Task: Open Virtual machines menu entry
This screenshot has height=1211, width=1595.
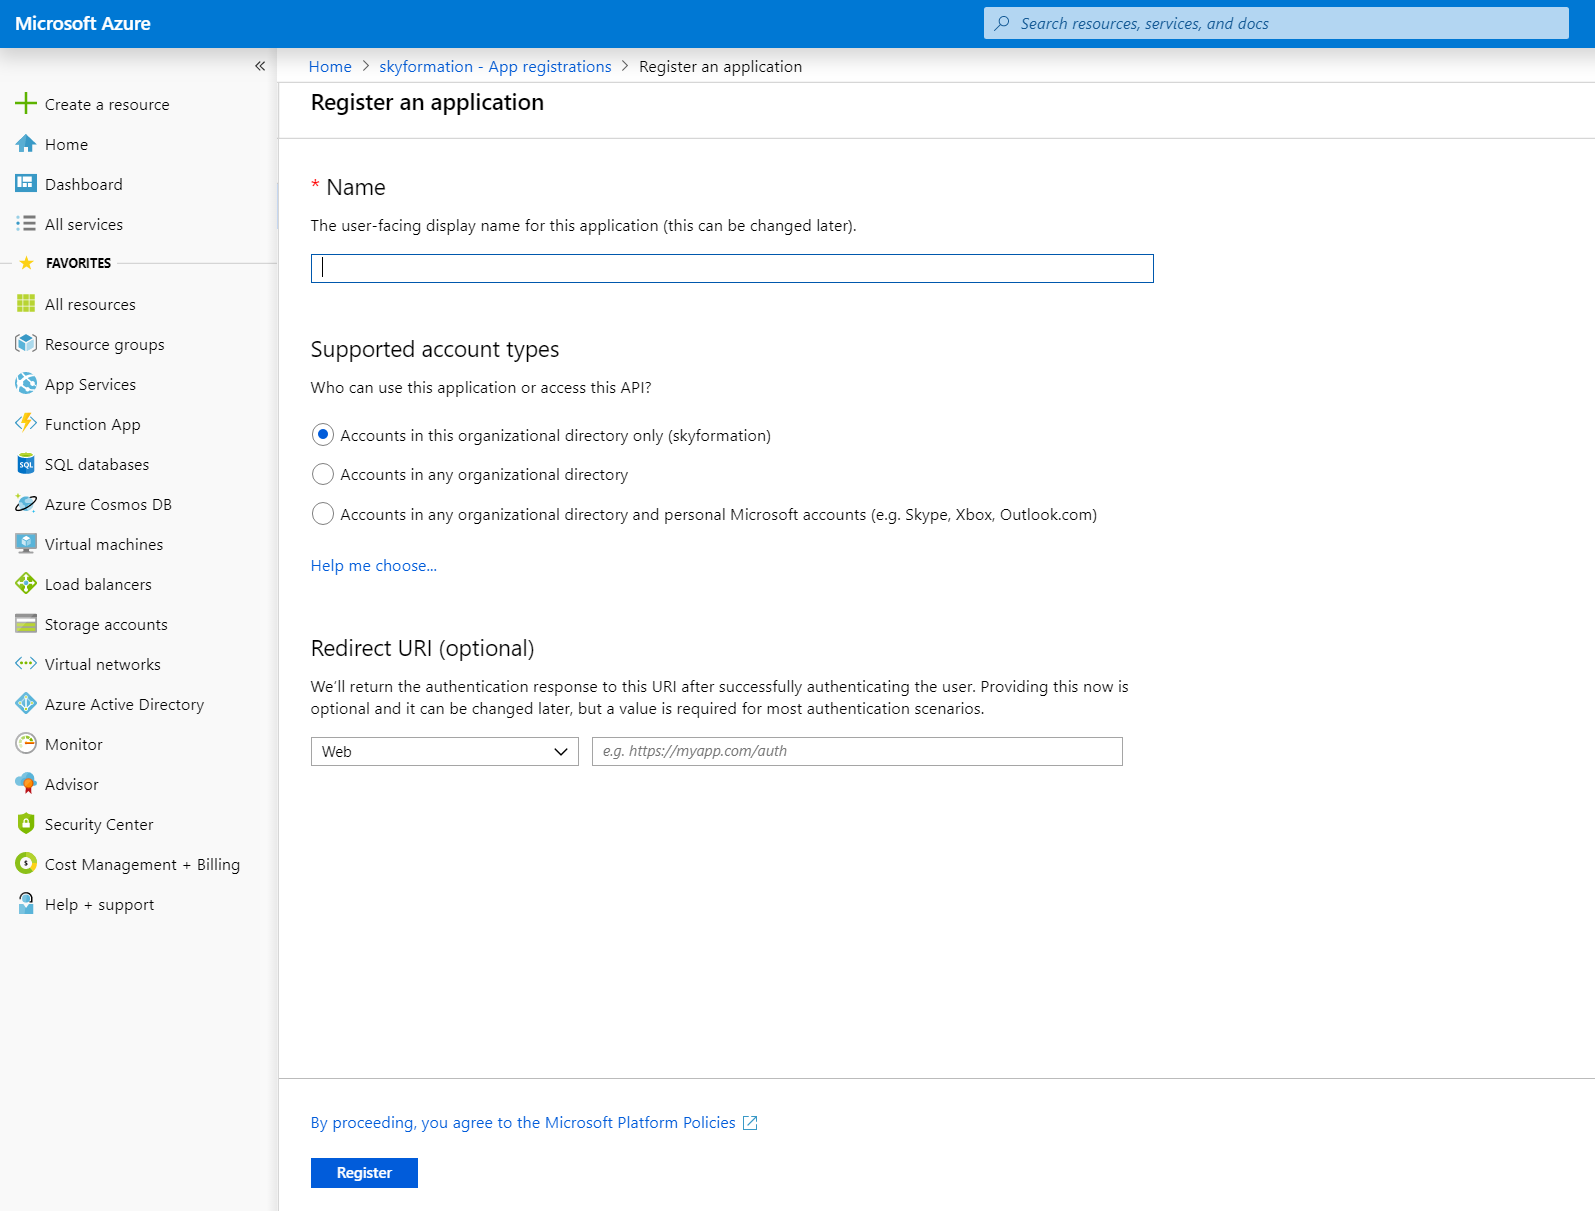Action: tap(104, 544)
